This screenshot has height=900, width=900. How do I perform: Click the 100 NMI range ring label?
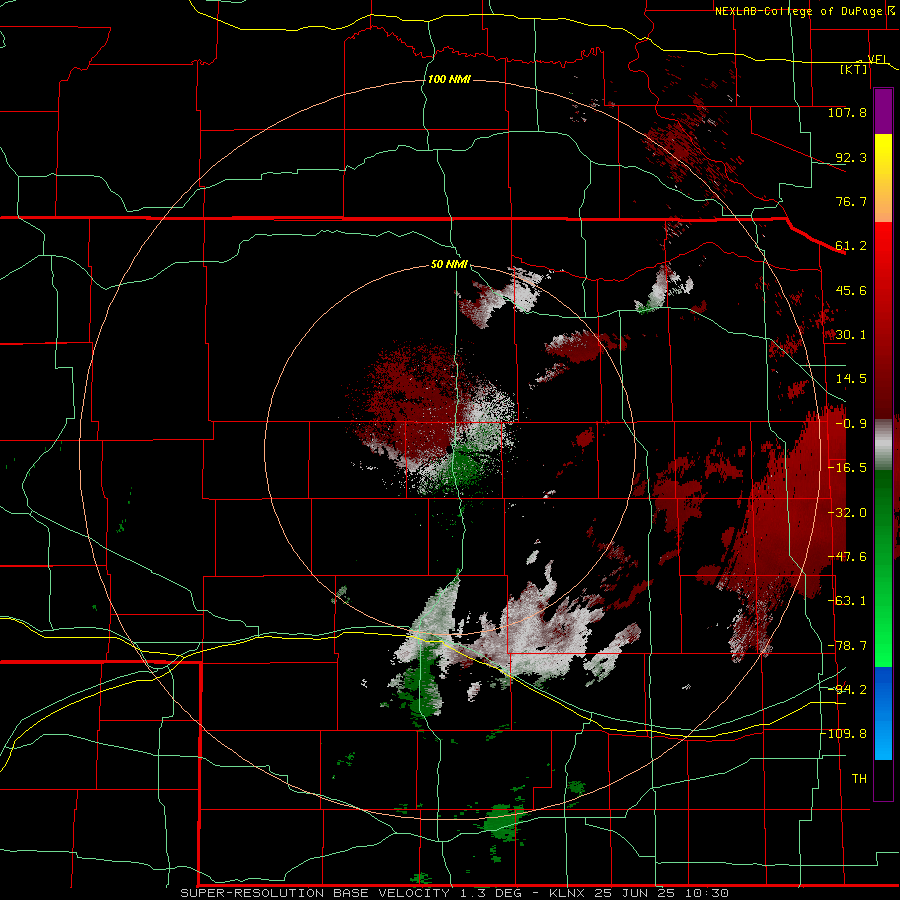point(449,79)
